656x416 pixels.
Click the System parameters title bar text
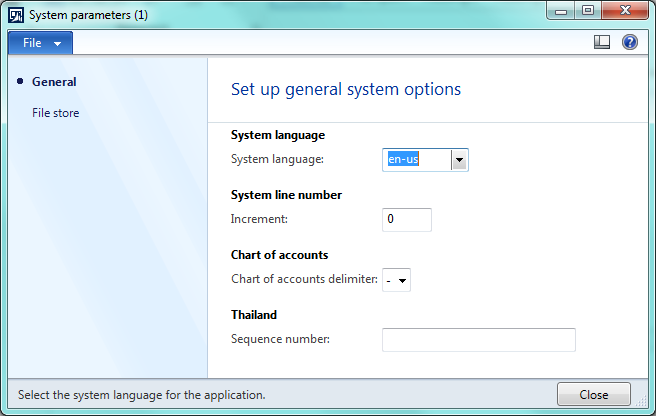[88, 15]
